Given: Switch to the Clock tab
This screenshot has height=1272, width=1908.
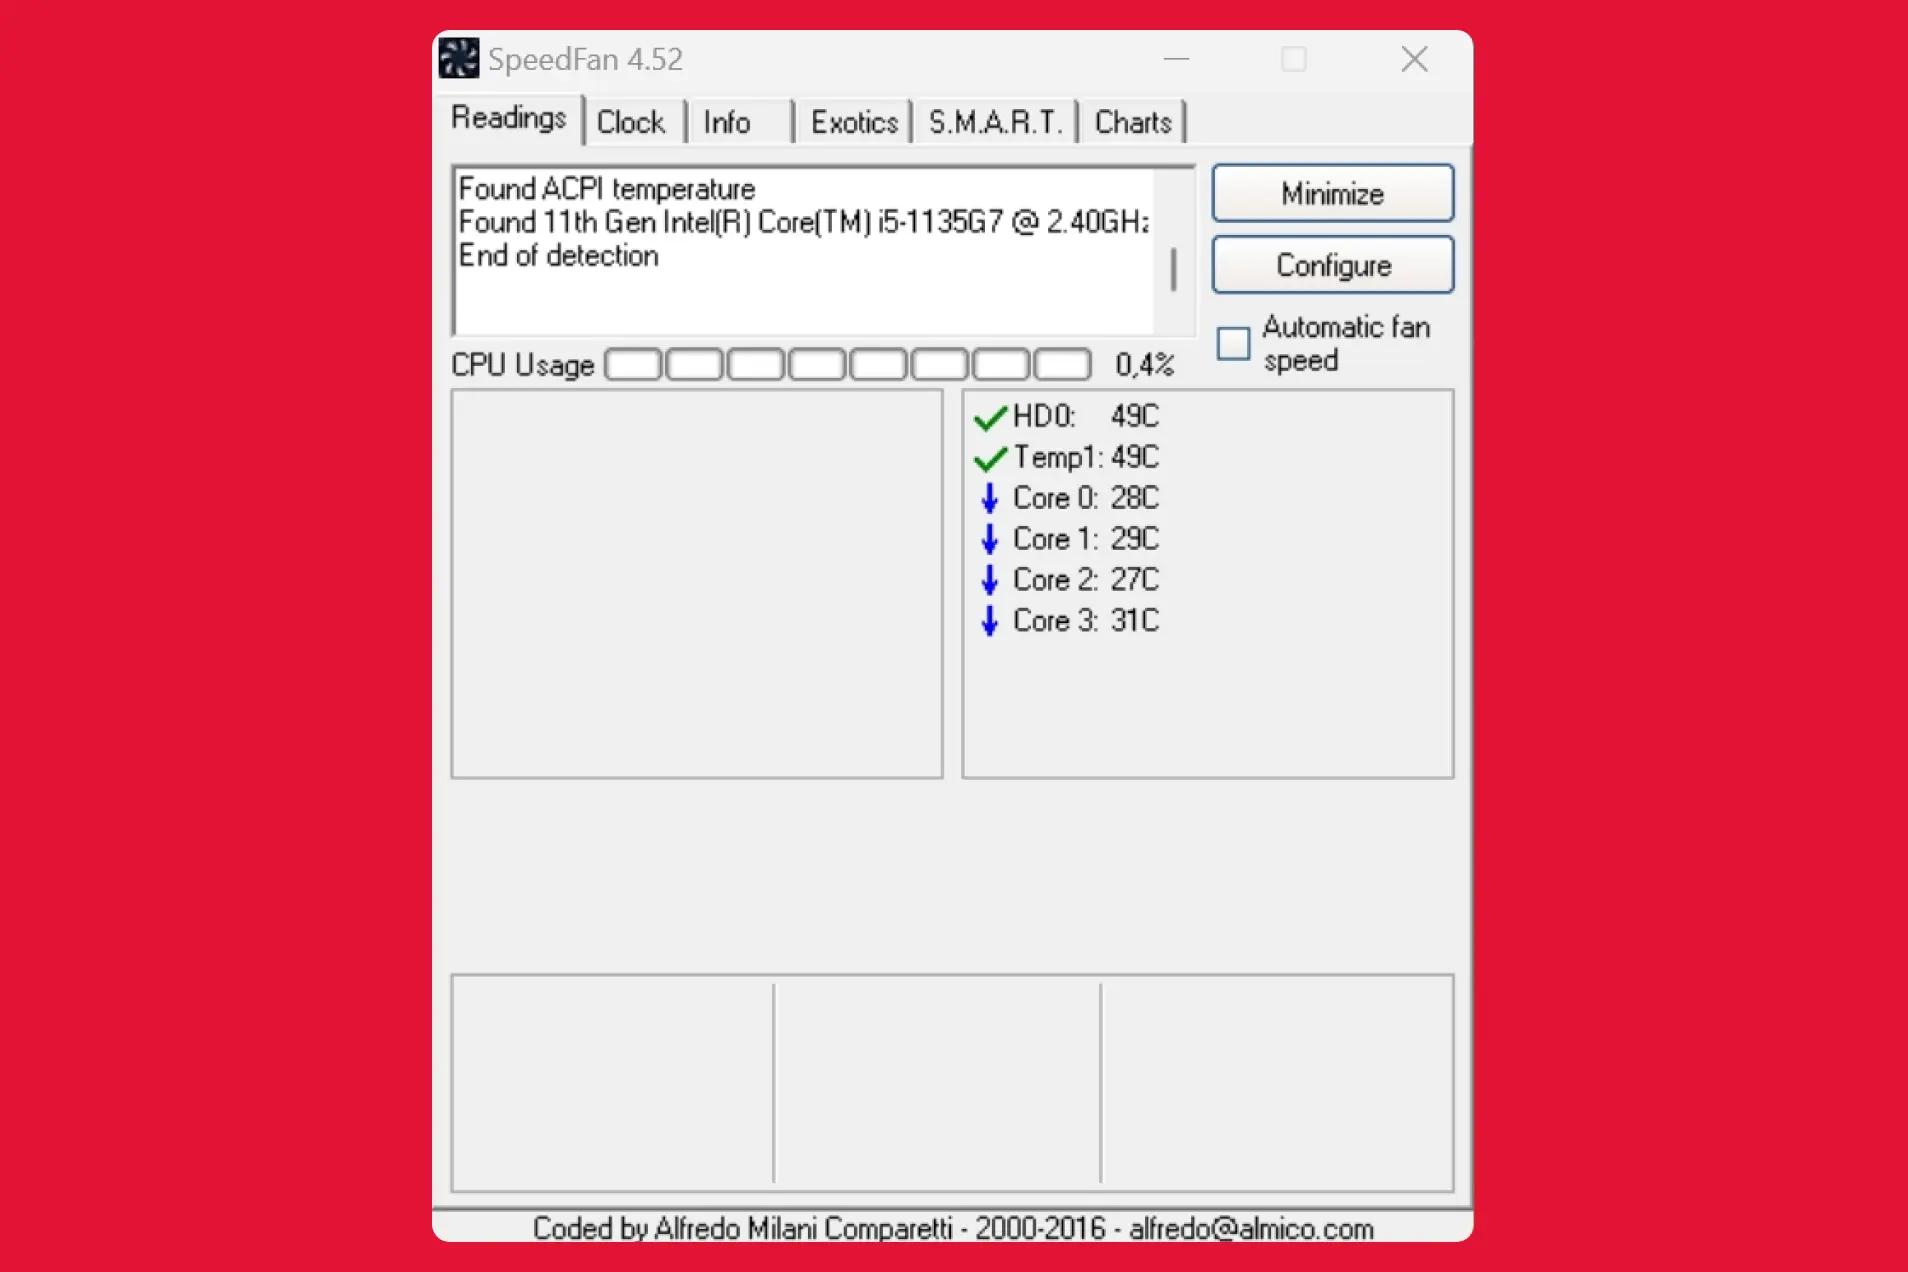Looking at the screenshot, I should click(x=631, y=122).
